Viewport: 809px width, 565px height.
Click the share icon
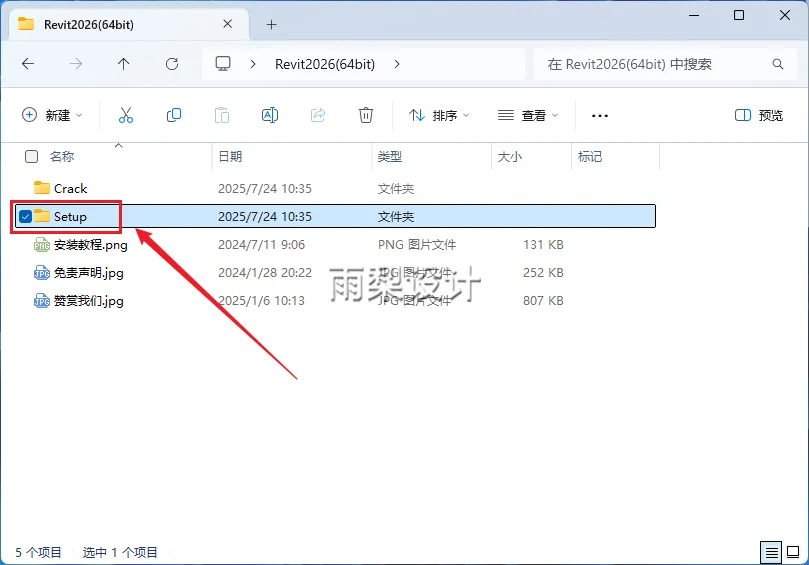[x=318, y=115]
